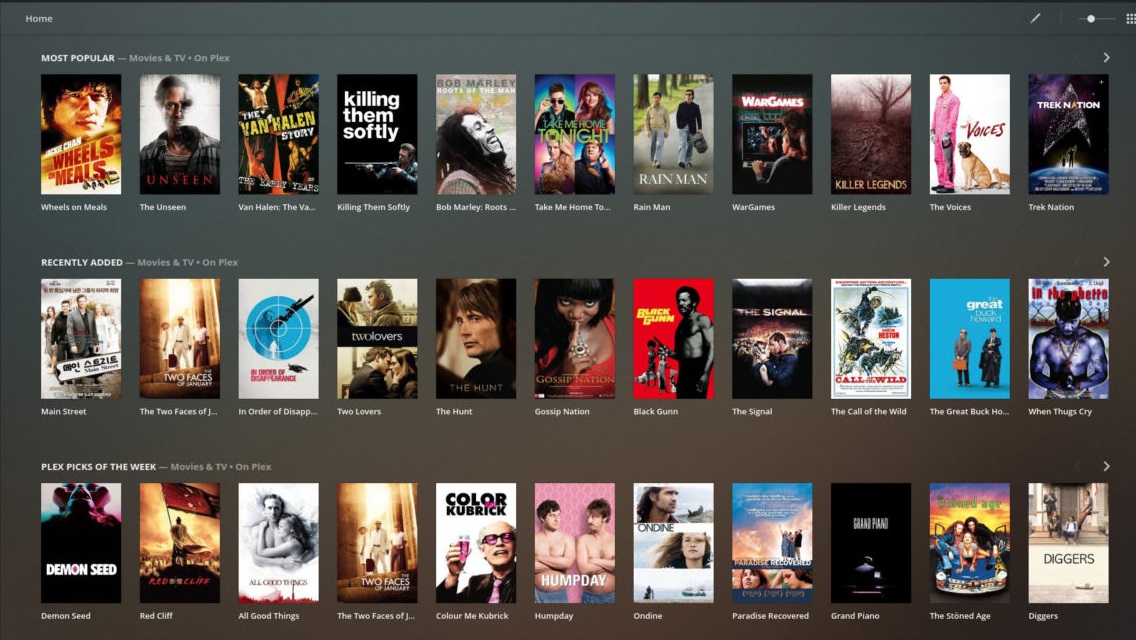Open The Unseen poster
Screen dimensions: 1136x640
[180, 134]
